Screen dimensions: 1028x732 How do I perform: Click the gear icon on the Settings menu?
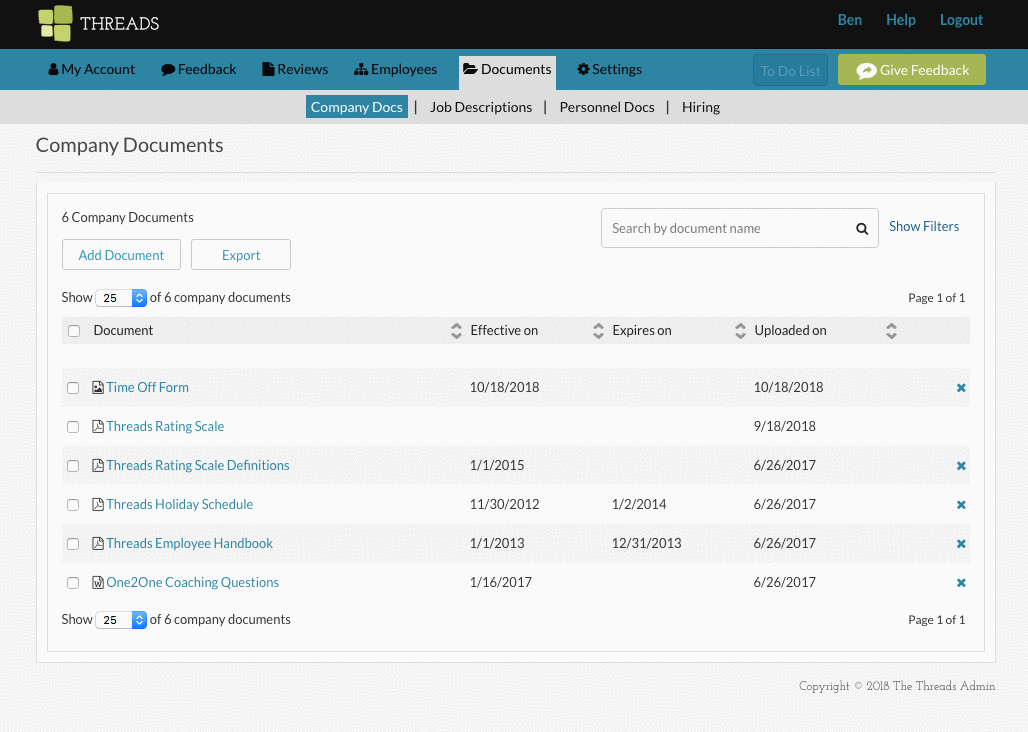pos(581,69)
